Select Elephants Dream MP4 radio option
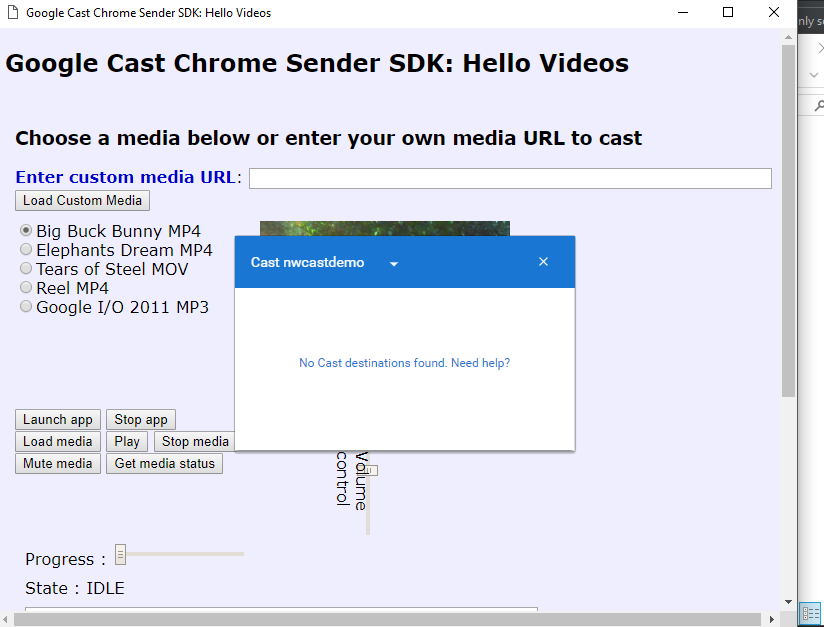Viewport: 824px width, 627px height. [x=26, y=249]
